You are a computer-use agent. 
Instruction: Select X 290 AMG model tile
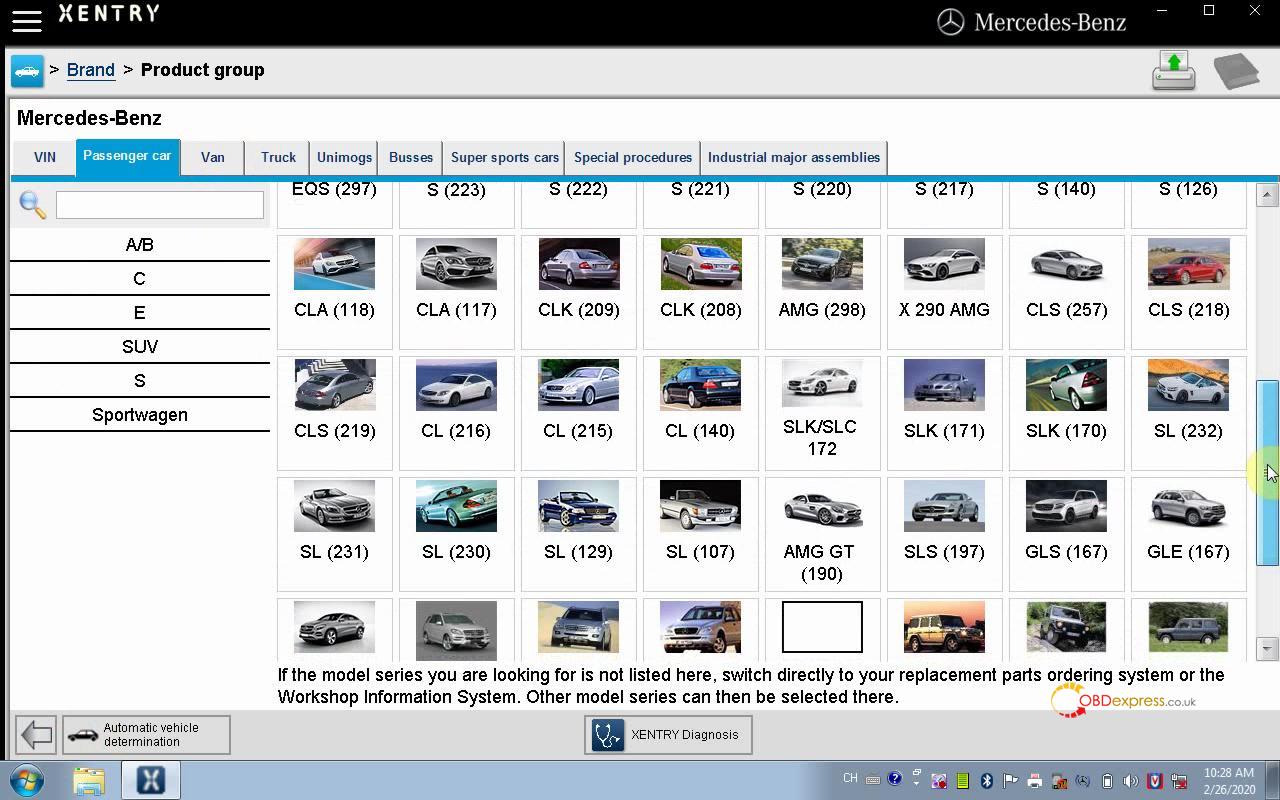point(944,292)
